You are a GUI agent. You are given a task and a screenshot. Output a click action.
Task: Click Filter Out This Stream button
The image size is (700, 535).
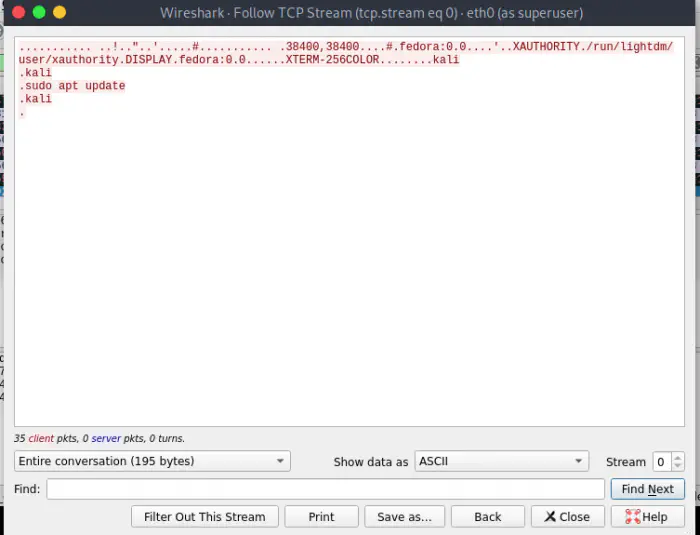point(204,517)
